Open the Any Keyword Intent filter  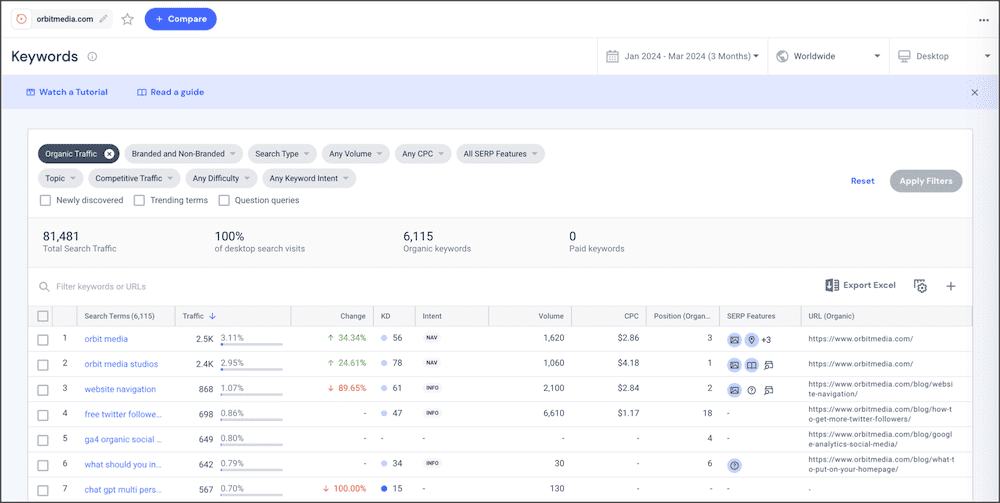coord(309,179)
